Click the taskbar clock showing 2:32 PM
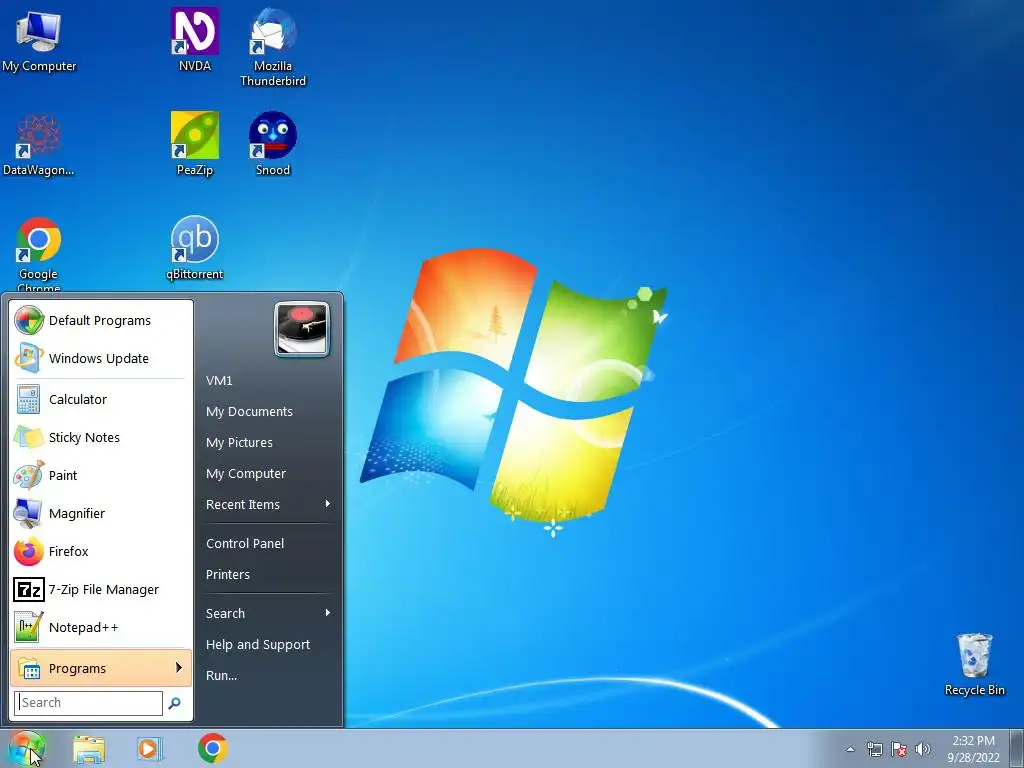 point(973,749)
